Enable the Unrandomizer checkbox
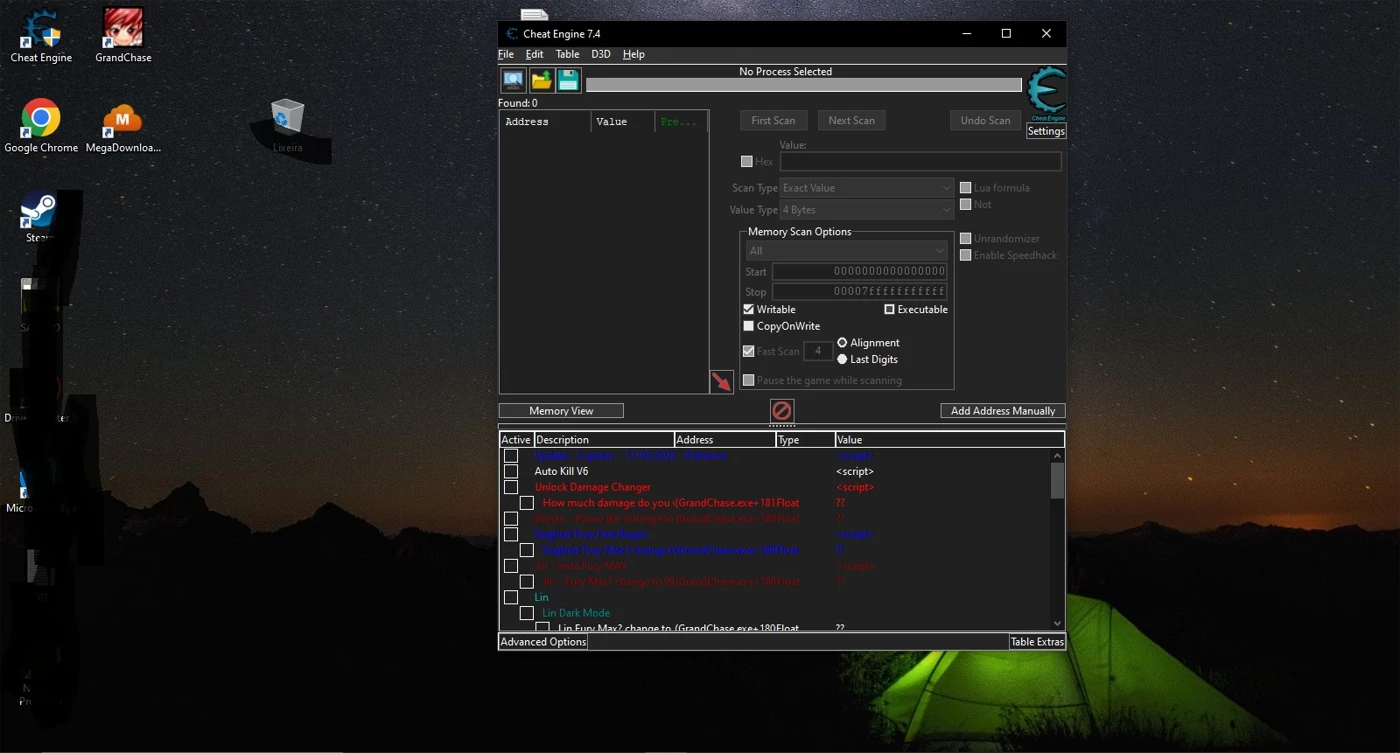This screenshot has width=1400, height=753. pos(965,238)
